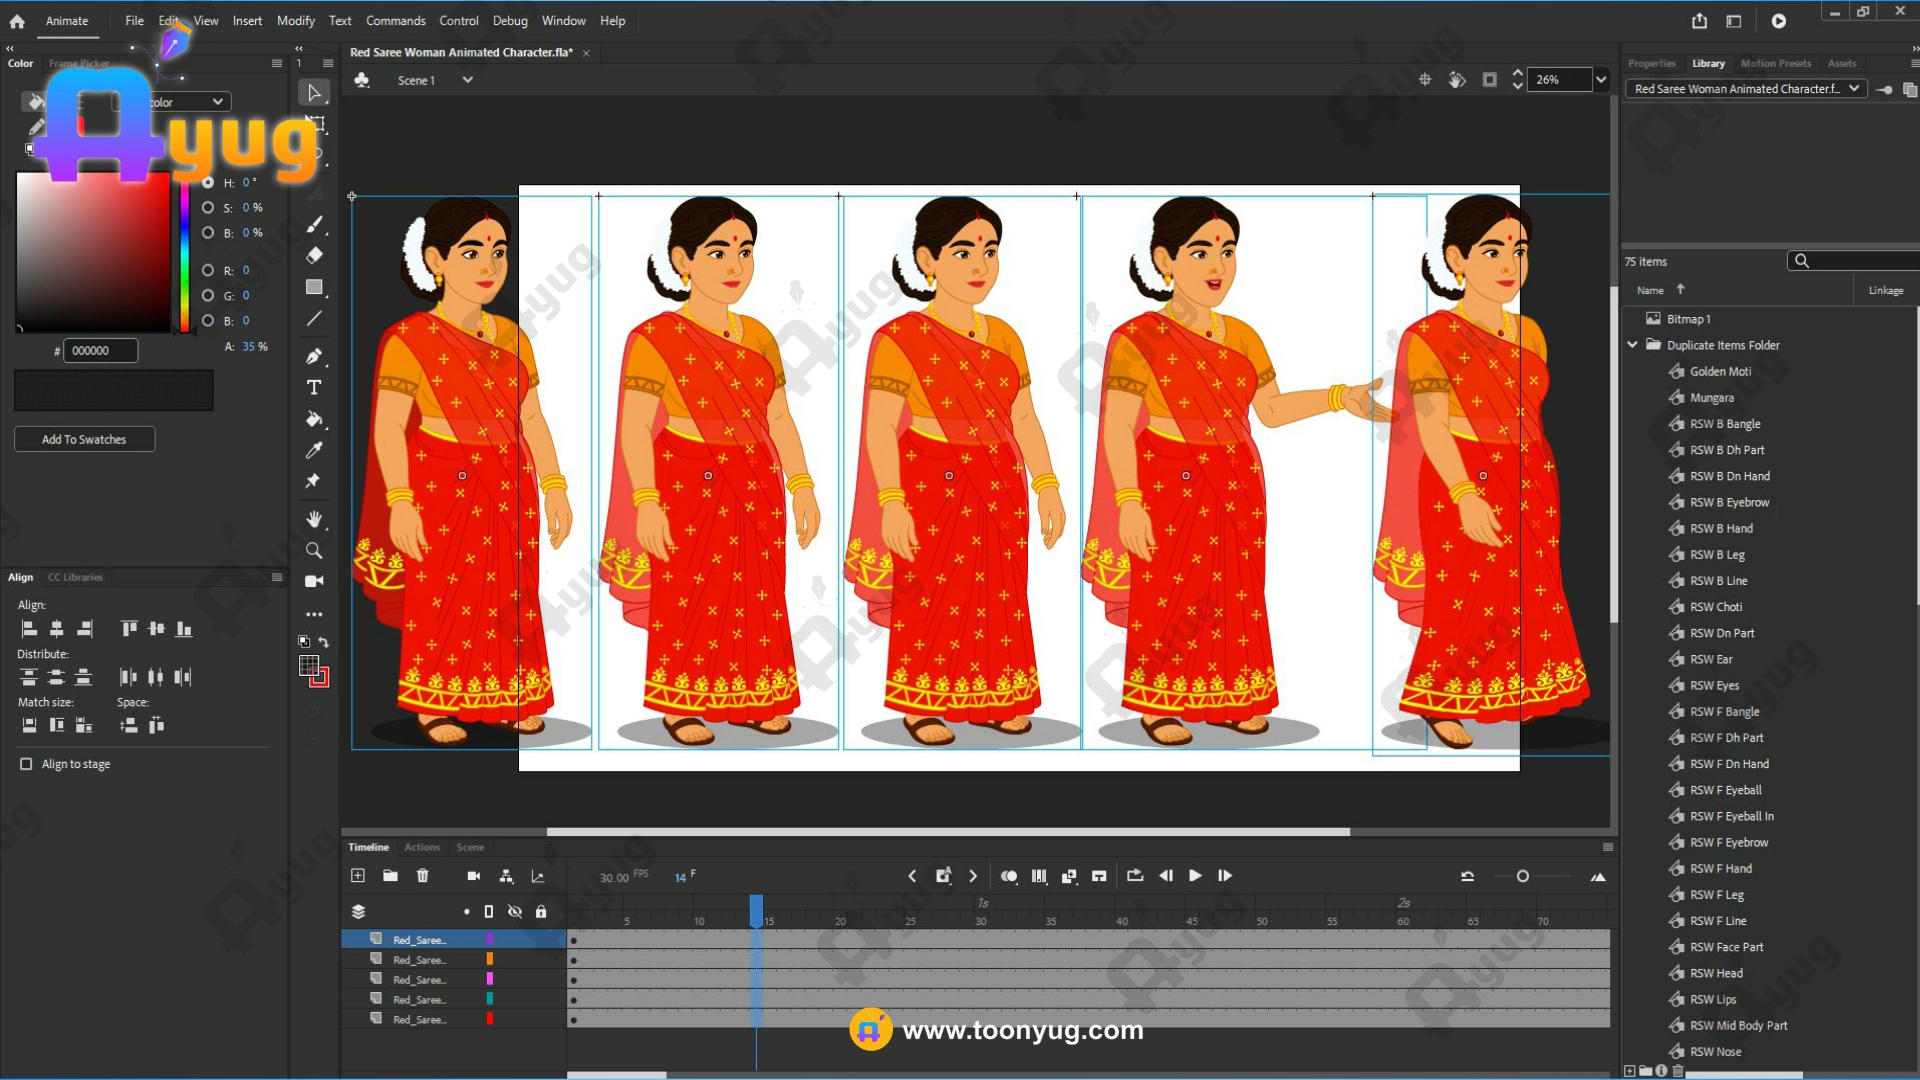Image resolution: width=1920 pixels, height=1080 pixels.
Task: Open stage zoom percentage dropdown
Action: click(x=1601, y=80)
